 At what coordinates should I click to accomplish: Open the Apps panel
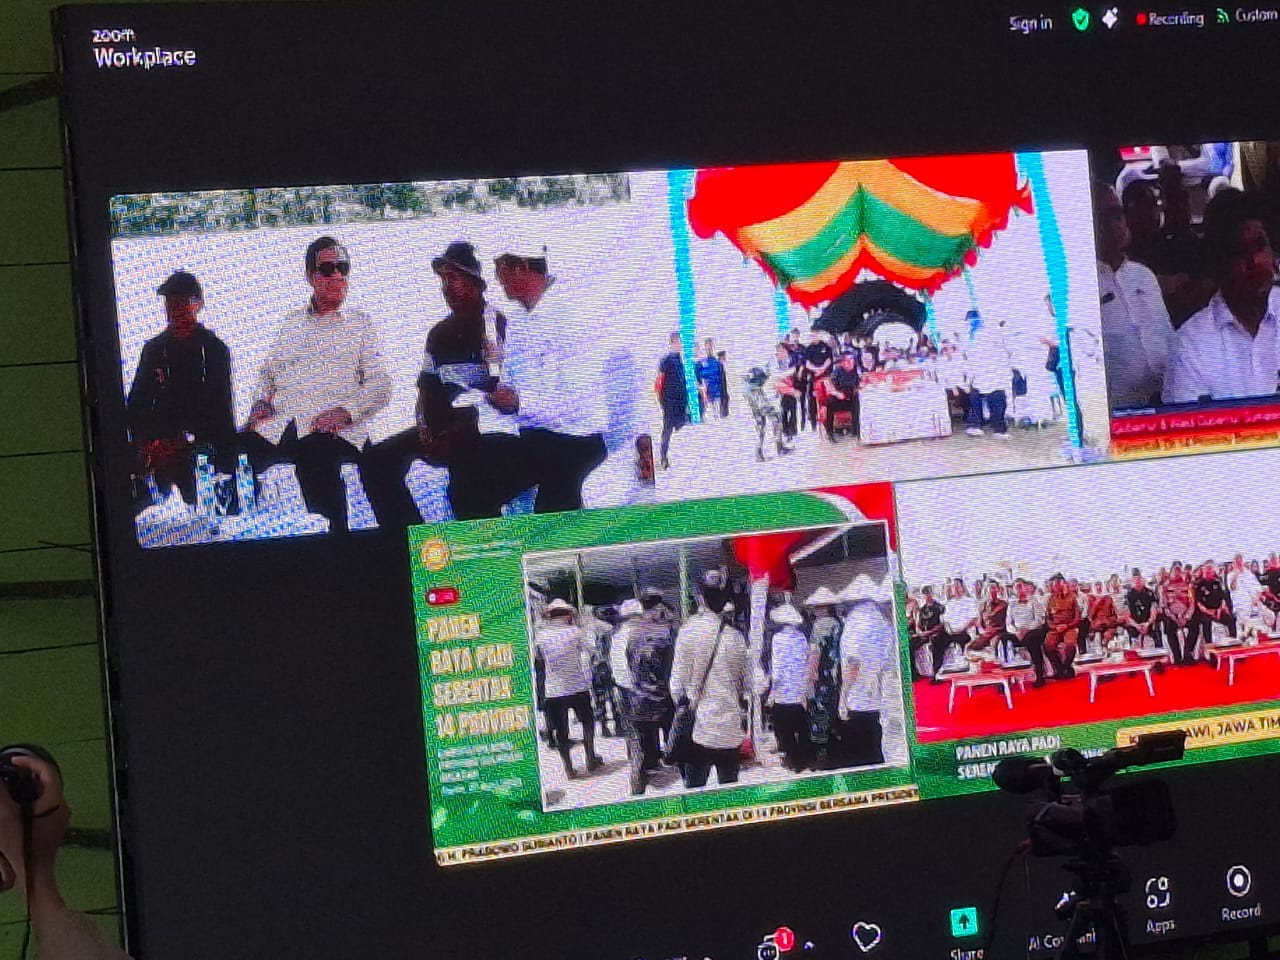[x=1158, y=905]
